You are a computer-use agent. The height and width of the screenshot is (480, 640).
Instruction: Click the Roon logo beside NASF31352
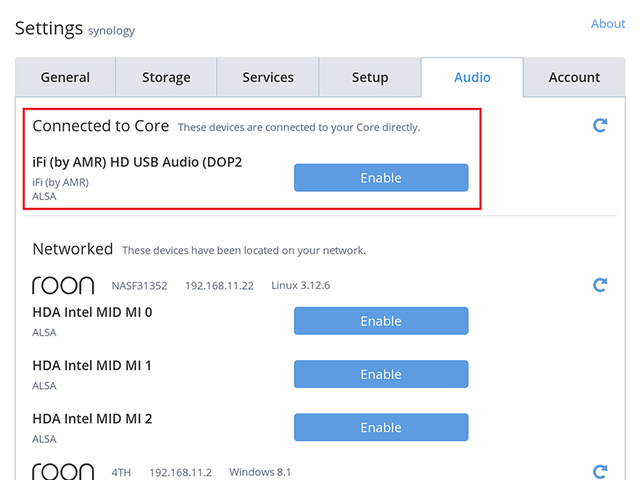click(x=63, y=286)
